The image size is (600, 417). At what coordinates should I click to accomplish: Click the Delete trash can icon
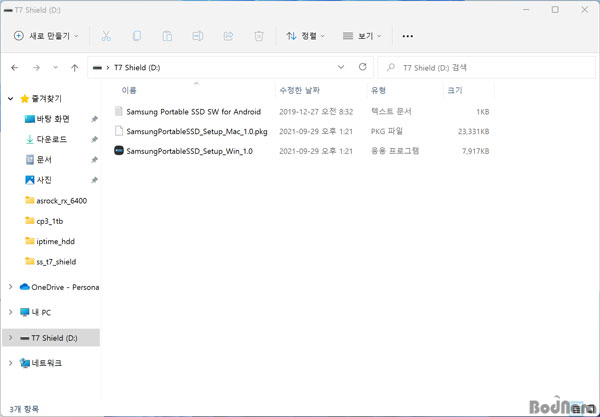tap(259, 36)
